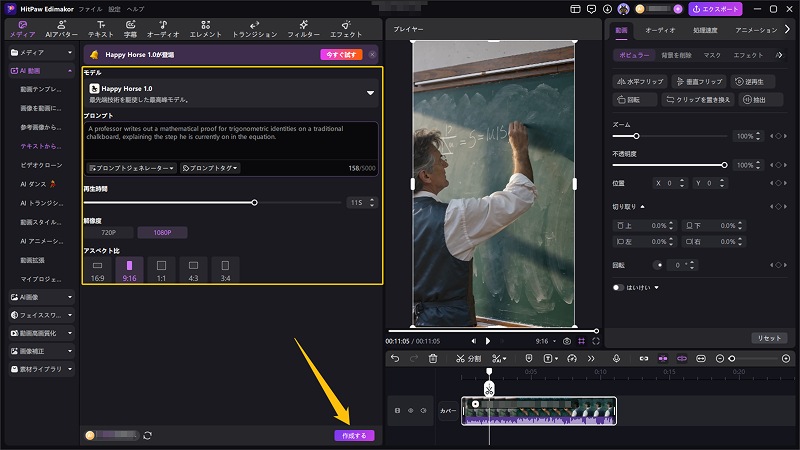Open the フィルター filters panel
800x450 pixels.
pyautogui.click(x=303, y=29)
